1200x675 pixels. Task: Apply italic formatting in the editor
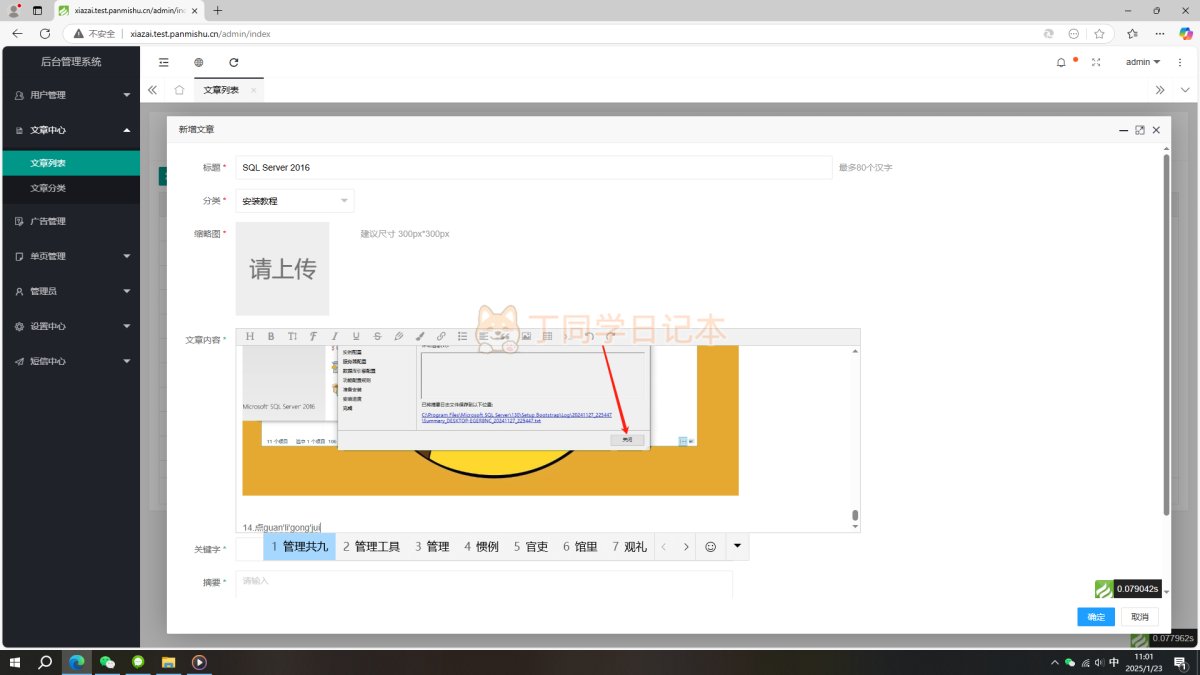coord(334,336)
